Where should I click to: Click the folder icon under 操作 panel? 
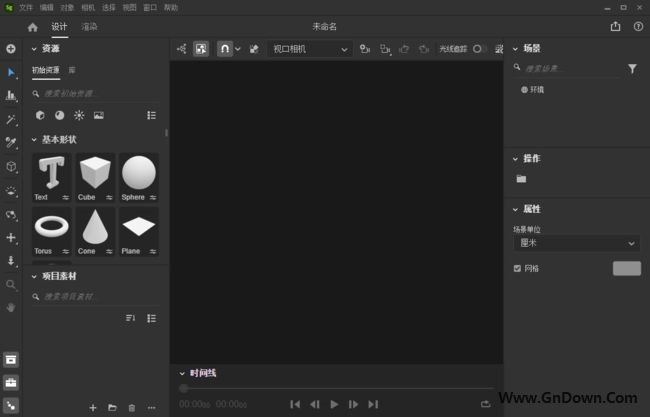click(521, 179)
